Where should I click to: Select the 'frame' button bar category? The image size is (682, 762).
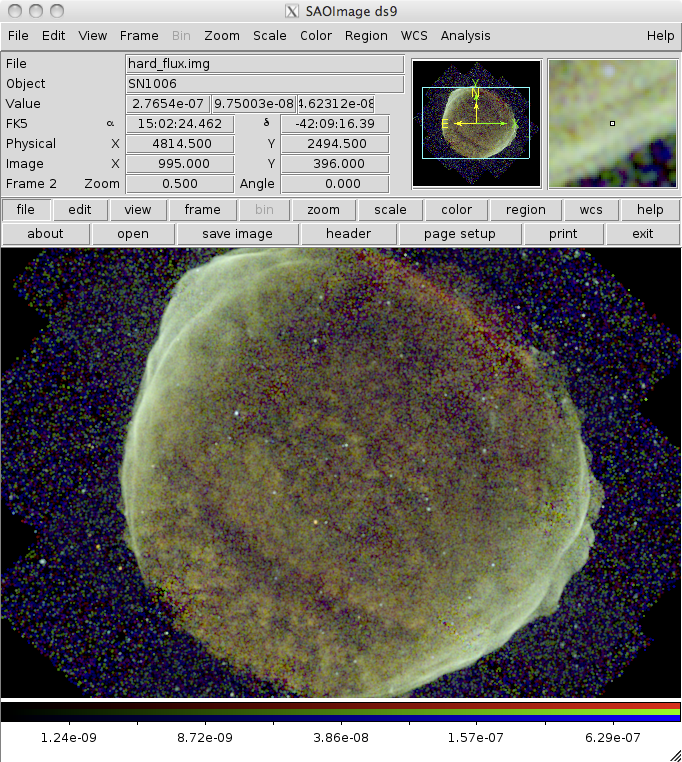click(202, 210)
